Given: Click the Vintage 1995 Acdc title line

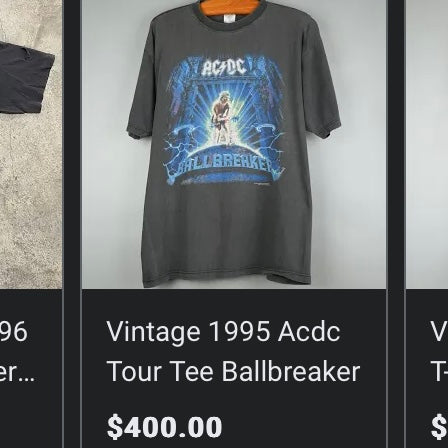Looking at the screenshot, I should pyautogui.click(x=223, y=332).
